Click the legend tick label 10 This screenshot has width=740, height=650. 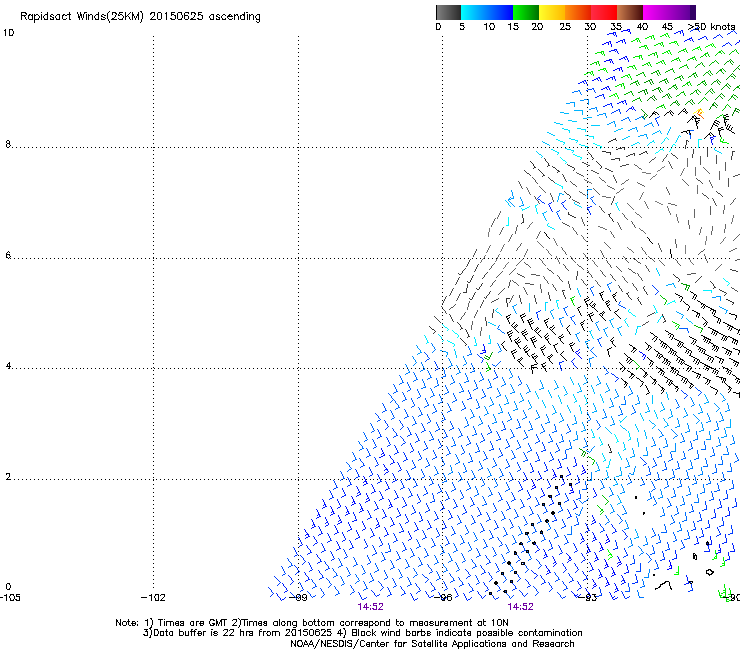(489, 26)
